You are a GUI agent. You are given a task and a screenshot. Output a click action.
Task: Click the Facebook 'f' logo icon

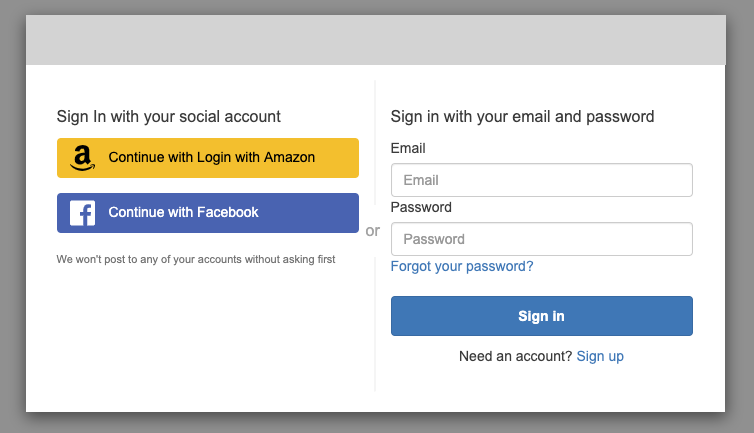(x=82, y=213)
